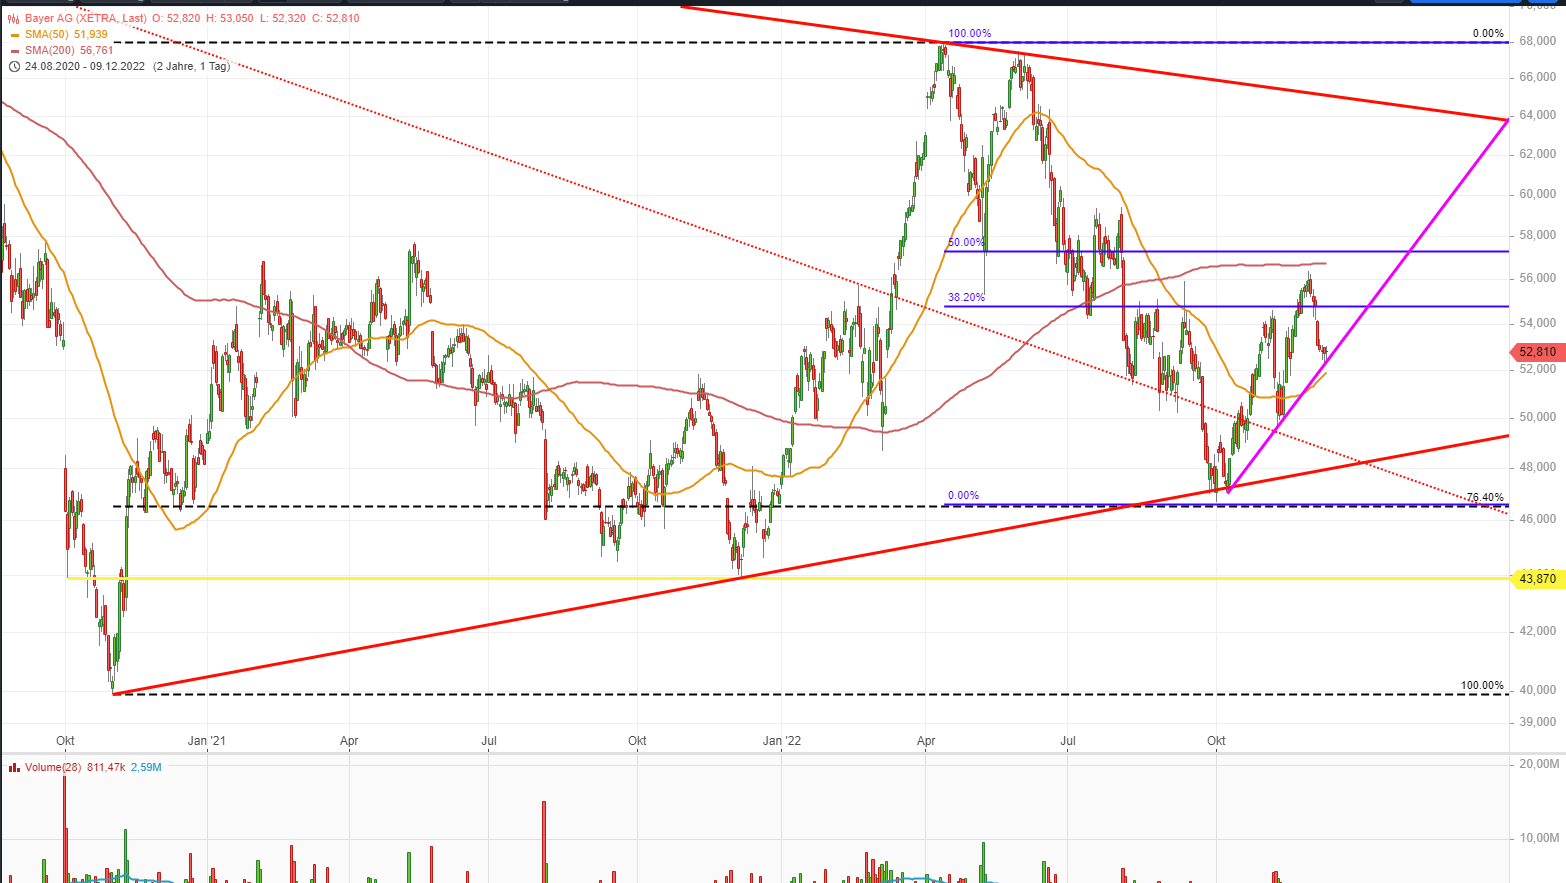Click the purple 38.20% Fibonacci label
This screenshot has height=883, width=1566.
point(966,298)
